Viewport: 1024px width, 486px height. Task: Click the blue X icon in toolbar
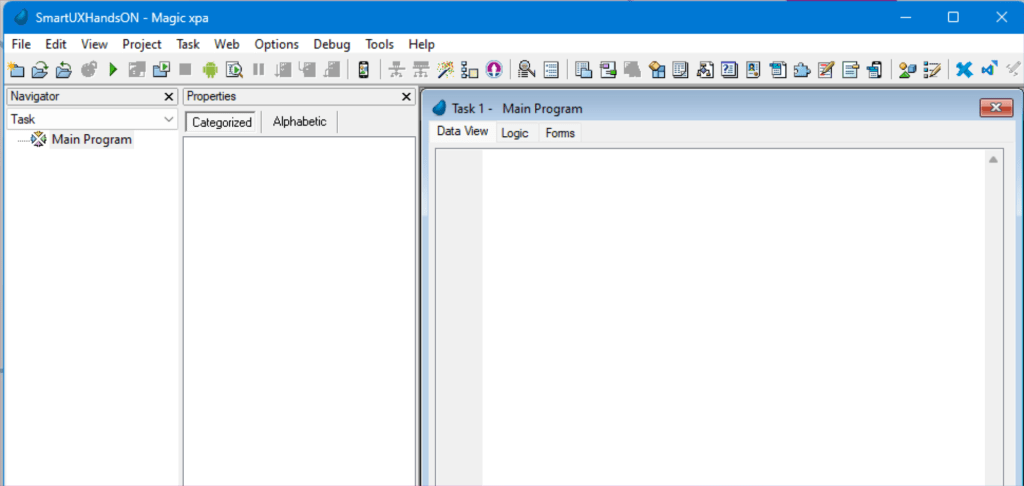[x=964, y=69]
